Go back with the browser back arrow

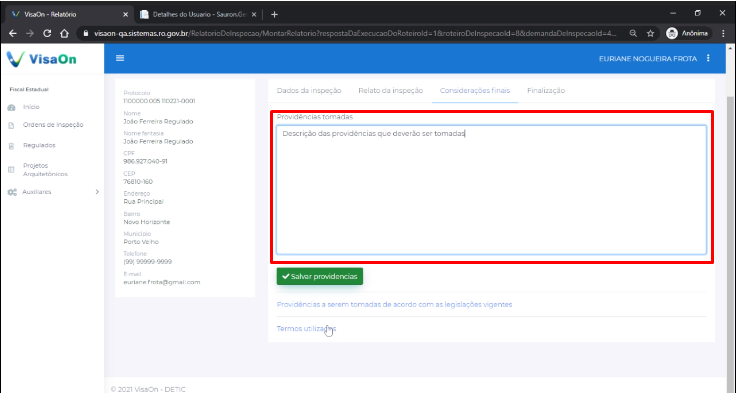click(x=13, y=33)
